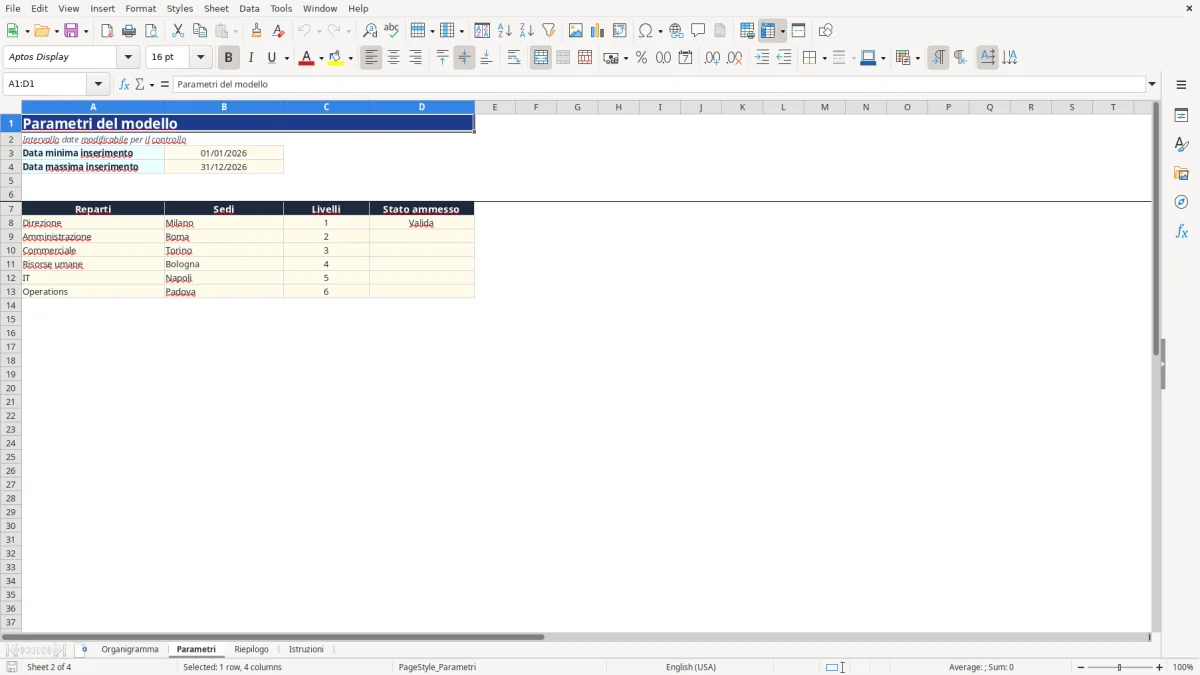Expand the font color palette arrow
Viewport: 1200px width, 675px height.
click(x=320, y=58)
